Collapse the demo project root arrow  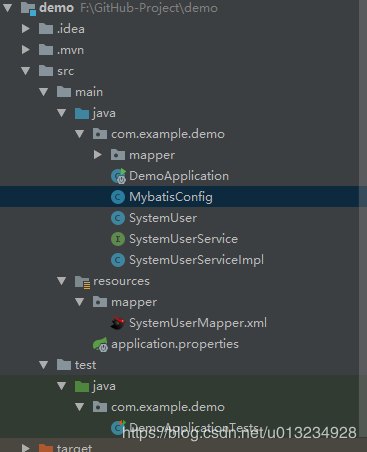[7, 8]
